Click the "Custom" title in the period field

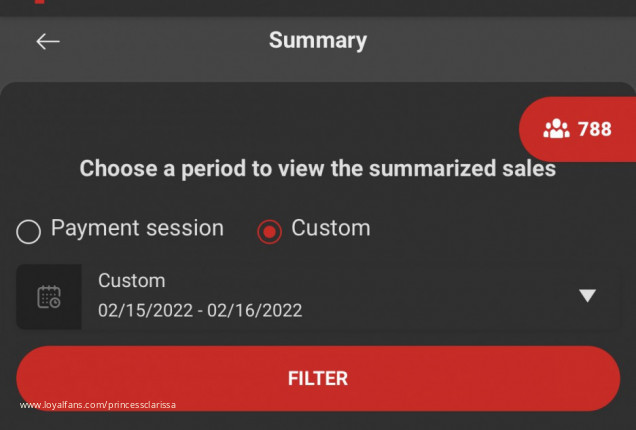click(131, 281)
